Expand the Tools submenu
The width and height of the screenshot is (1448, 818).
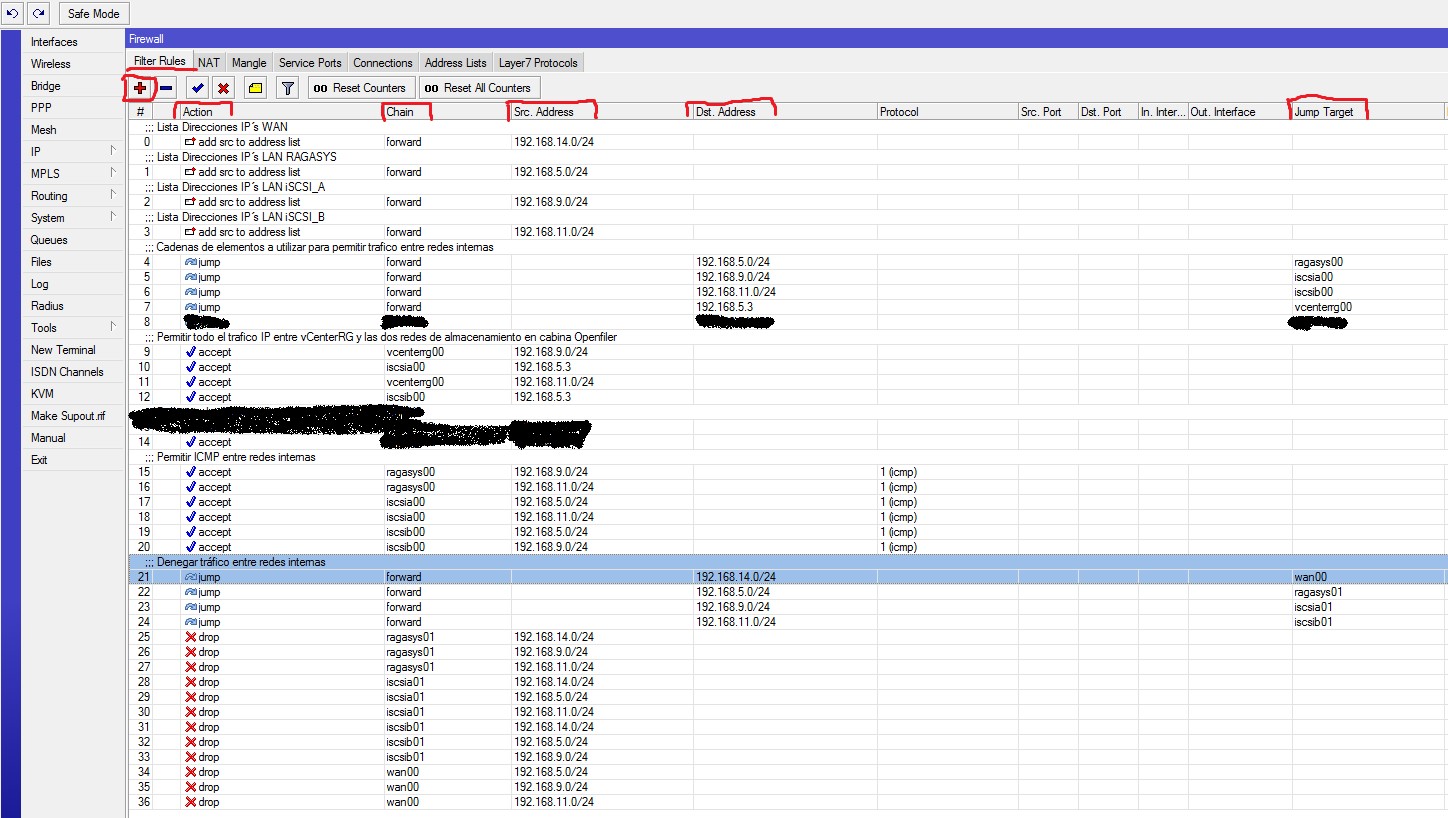point(72,328)
